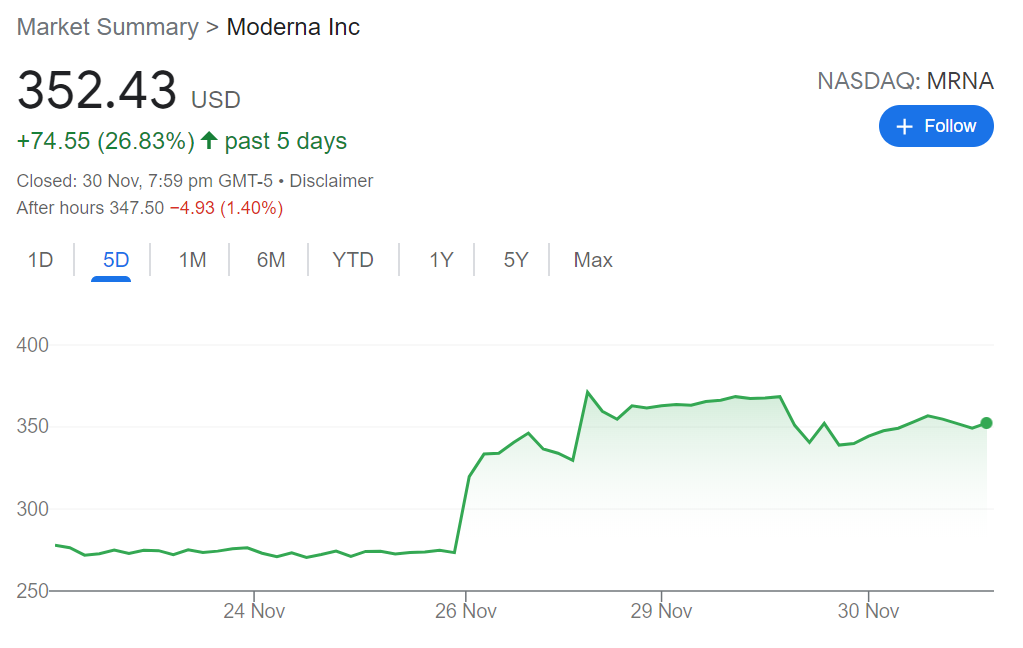Click the 30 Nov axis label
The width and height of the screenshot is (1023, 648).
tap(868, 611)
